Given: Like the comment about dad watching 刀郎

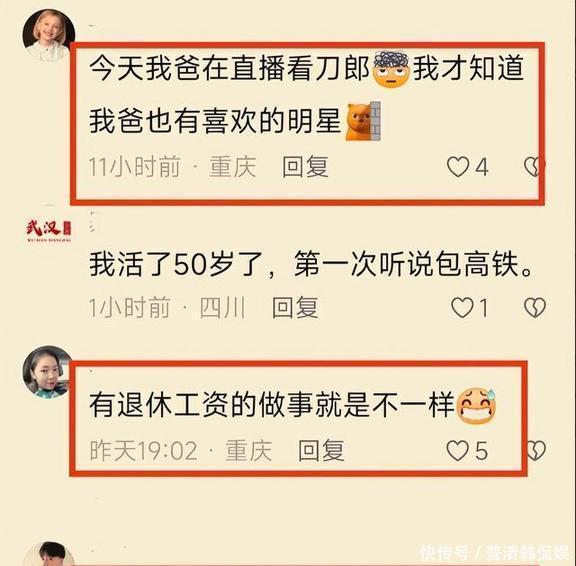Looking at the screenshot, I should (458, 167).
